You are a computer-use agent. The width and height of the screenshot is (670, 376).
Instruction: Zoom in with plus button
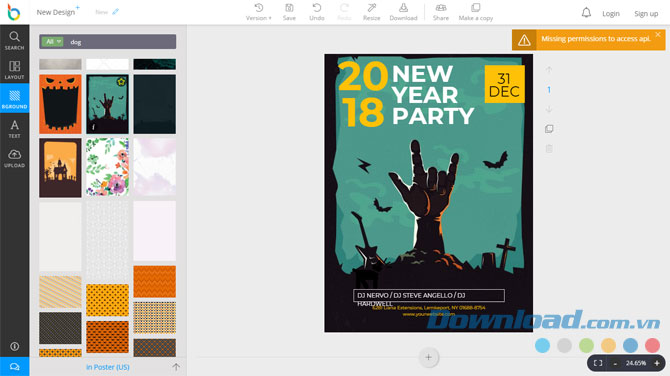point(657,363)
